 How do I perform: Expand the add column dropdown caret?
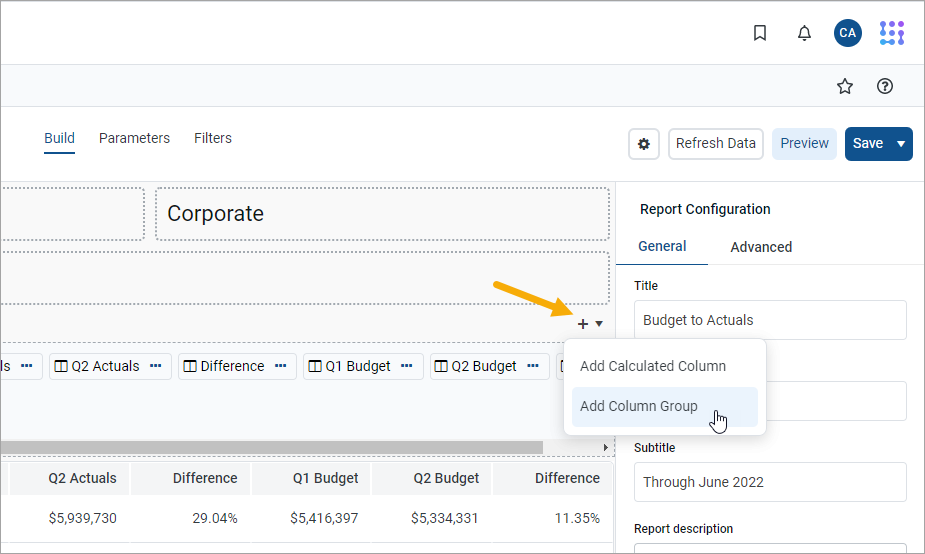tap(599, 324)
